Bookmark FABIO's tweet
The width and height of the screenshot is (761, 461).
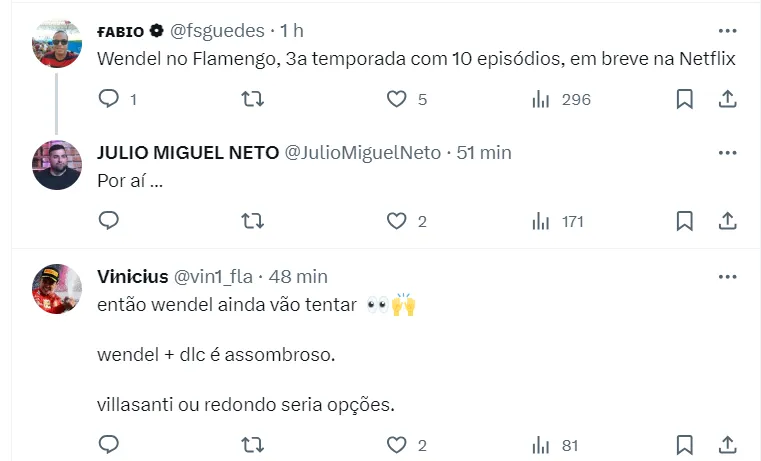point(685,99)
